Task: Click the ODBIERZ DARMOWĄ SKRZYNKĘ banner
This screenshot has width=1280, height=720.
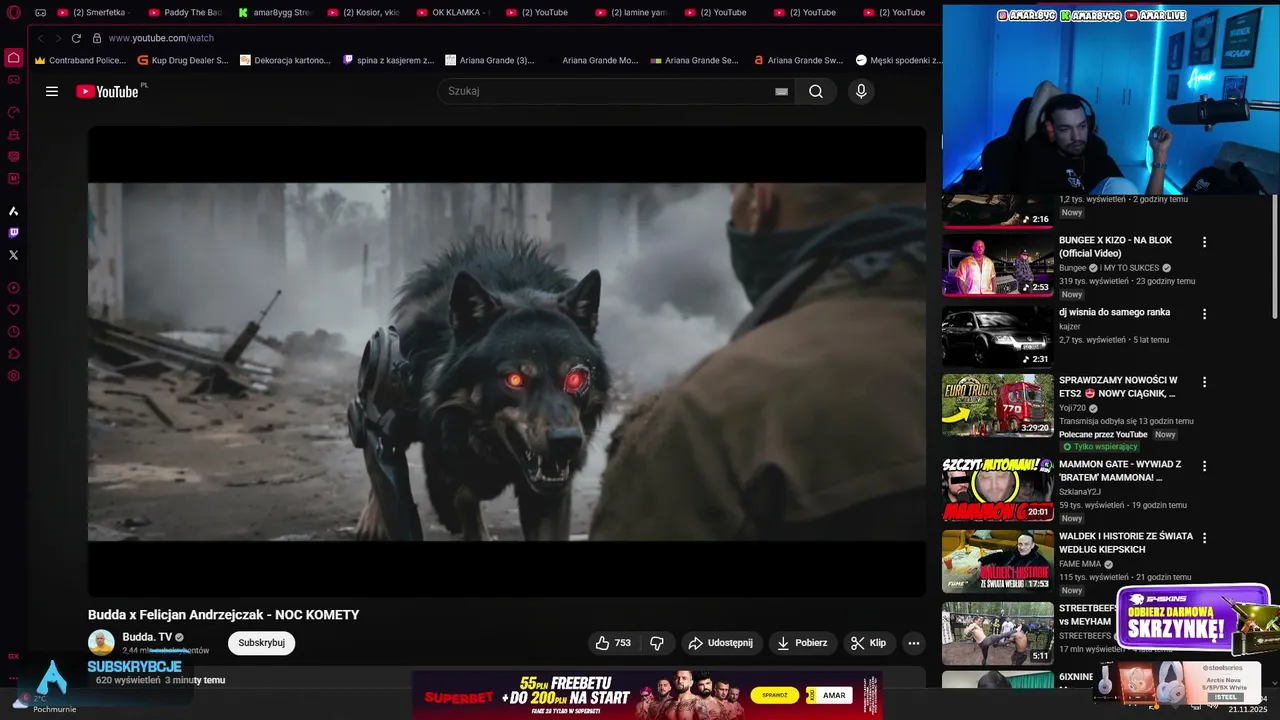Action: [x=1193, y=621]
